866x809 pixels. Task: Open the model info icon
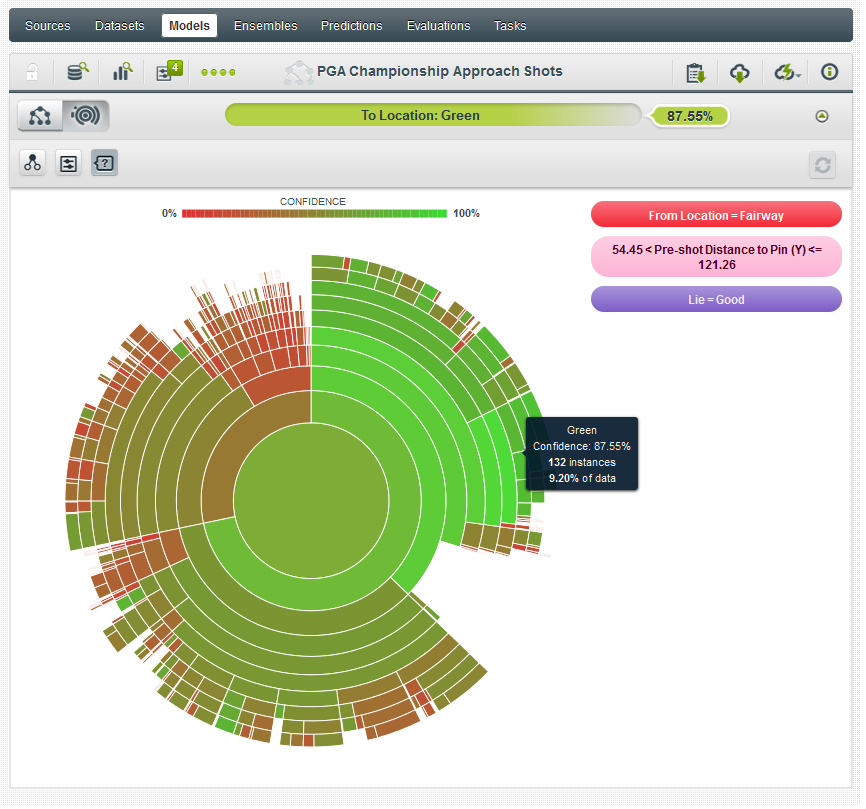click(x=829, y=72)
